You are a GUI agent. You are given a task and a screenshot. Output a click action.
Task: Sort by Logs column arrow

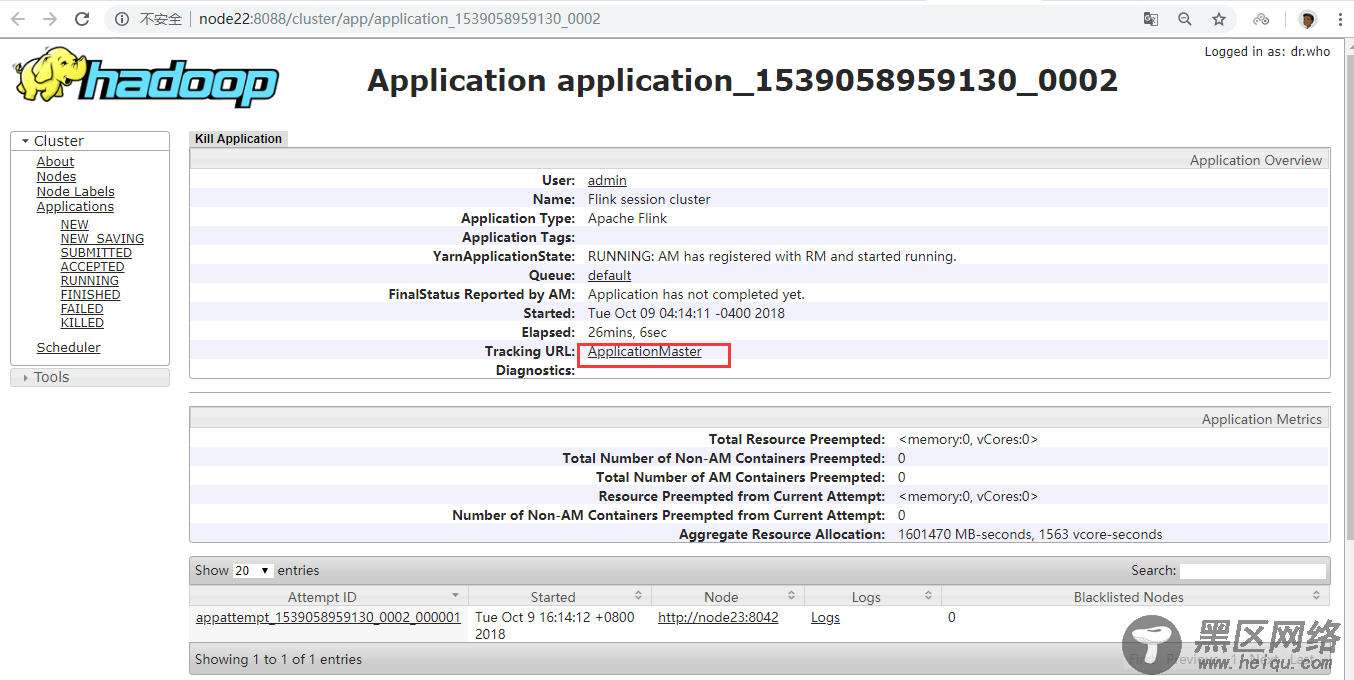point(929,596)
